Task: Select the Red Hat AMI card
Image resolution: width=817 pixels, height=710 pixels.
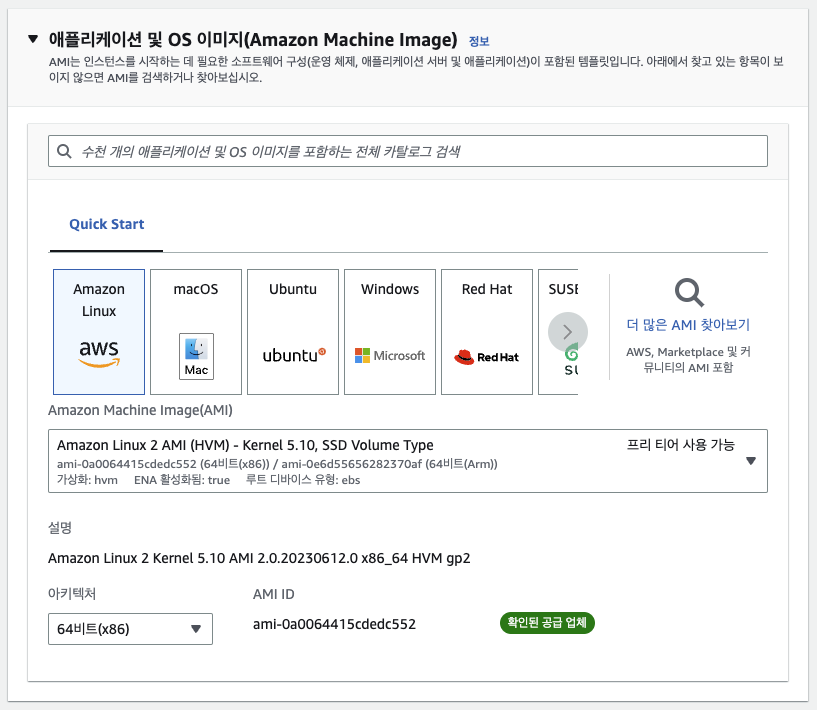Action: tap(487, 332)
